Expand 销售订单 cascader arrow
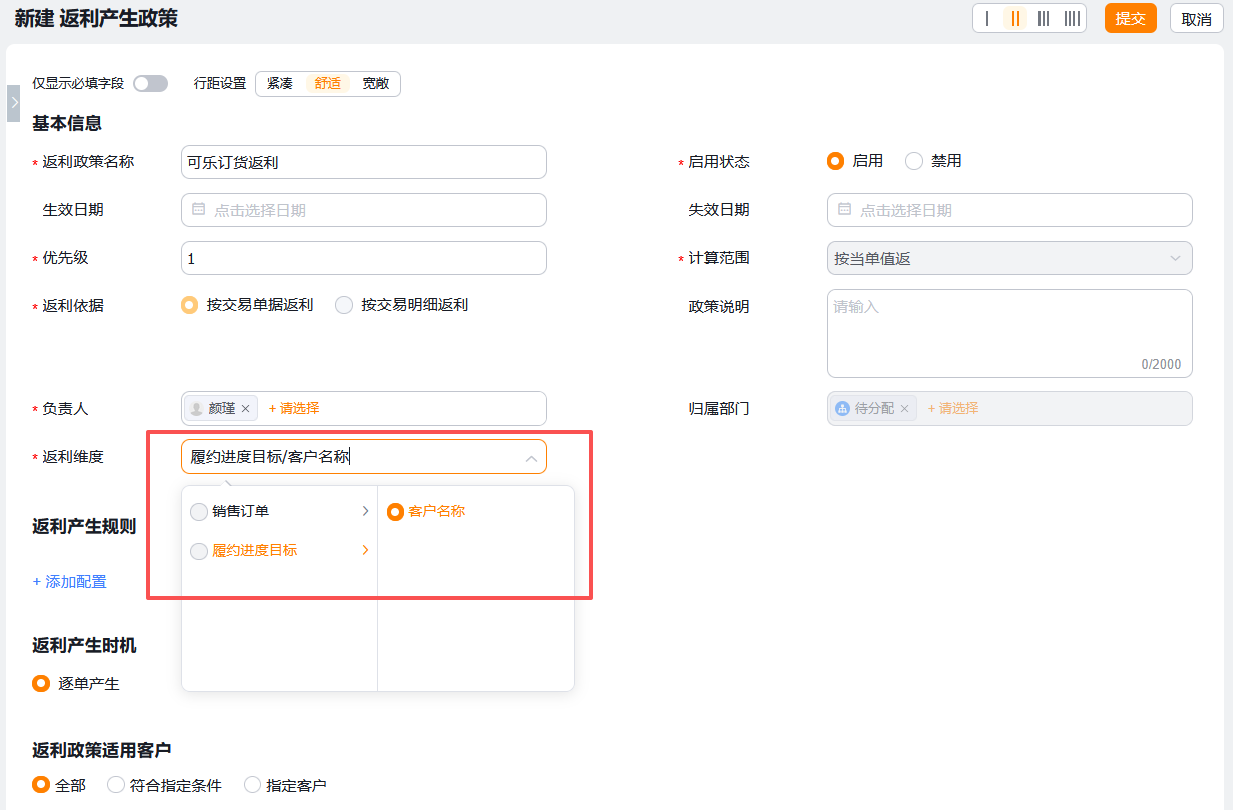The height and width of the screenshot is (810, 1233). click(x=365, y=511)
